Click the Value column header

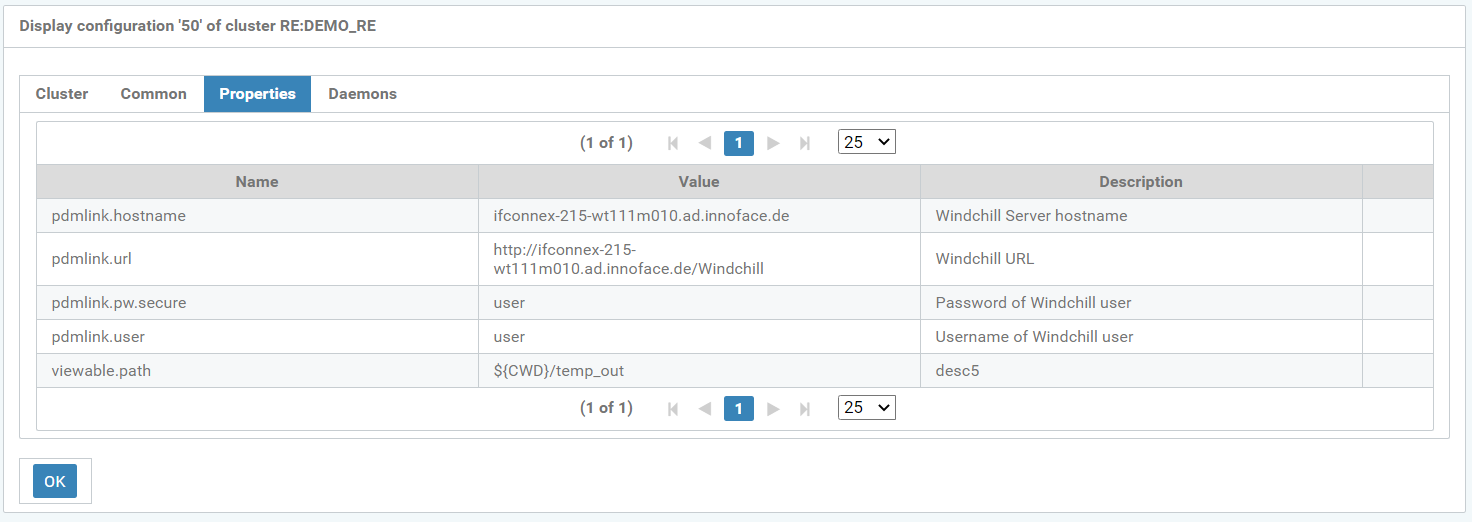tap(698, 182)
